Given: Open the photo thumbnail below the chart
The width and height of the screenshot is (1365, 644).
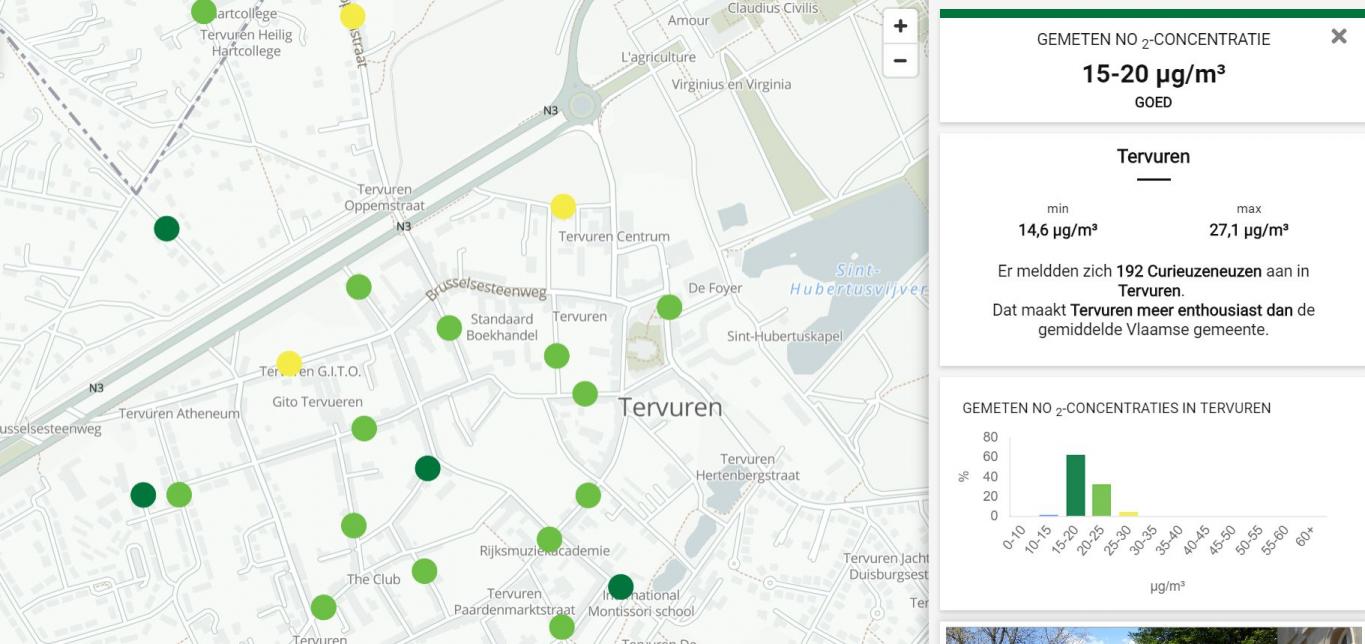Looking at the screenshot, I should pos(1152,635).
